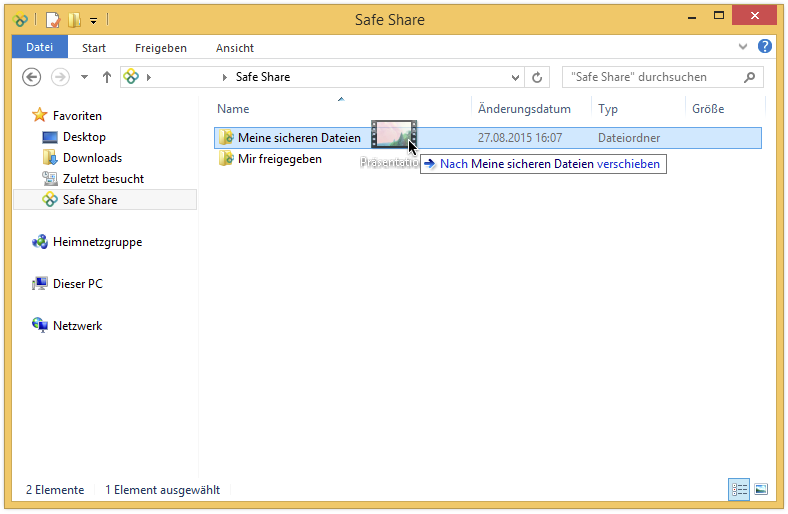Click the search magnifier icon
The height and width of the screenshot is (514, 788).
[749, 77]
